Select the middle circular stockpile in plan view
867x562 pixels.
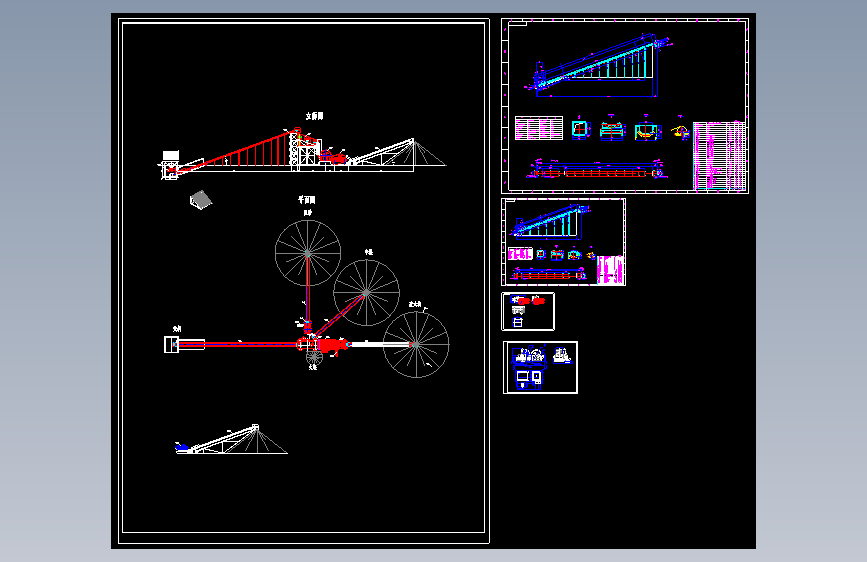pos(366,293)
